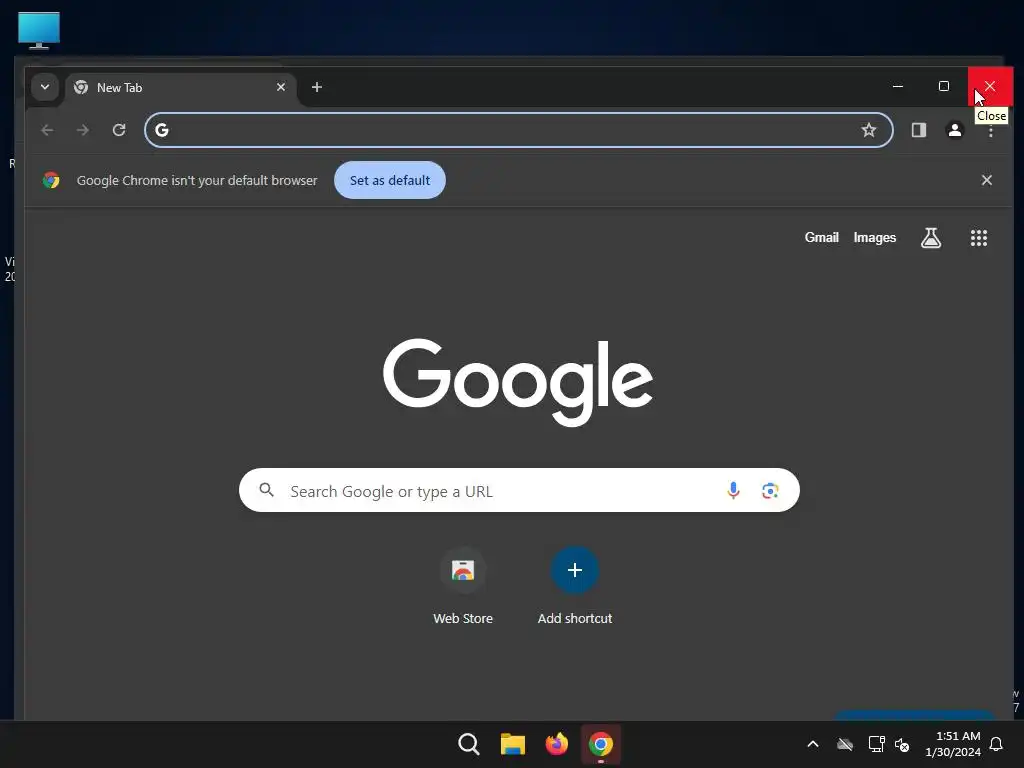
Task: Click the muted volume tray icon
Action: point(902,744)
